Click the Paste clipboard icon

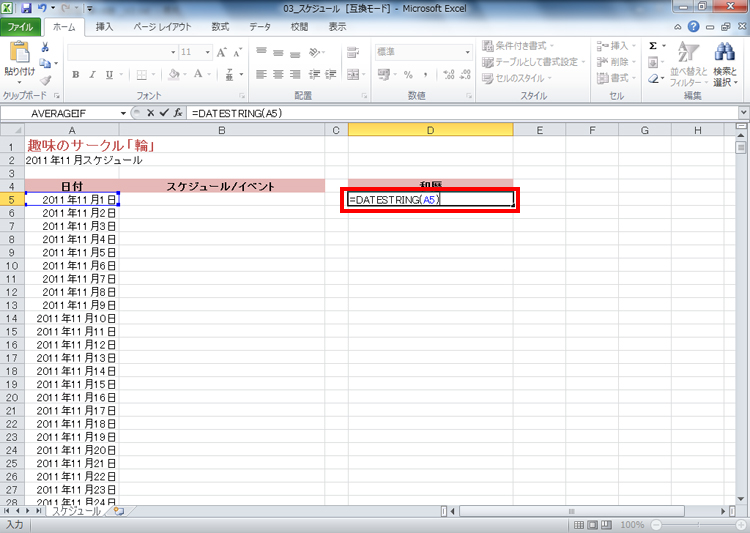tap(19, 52)
